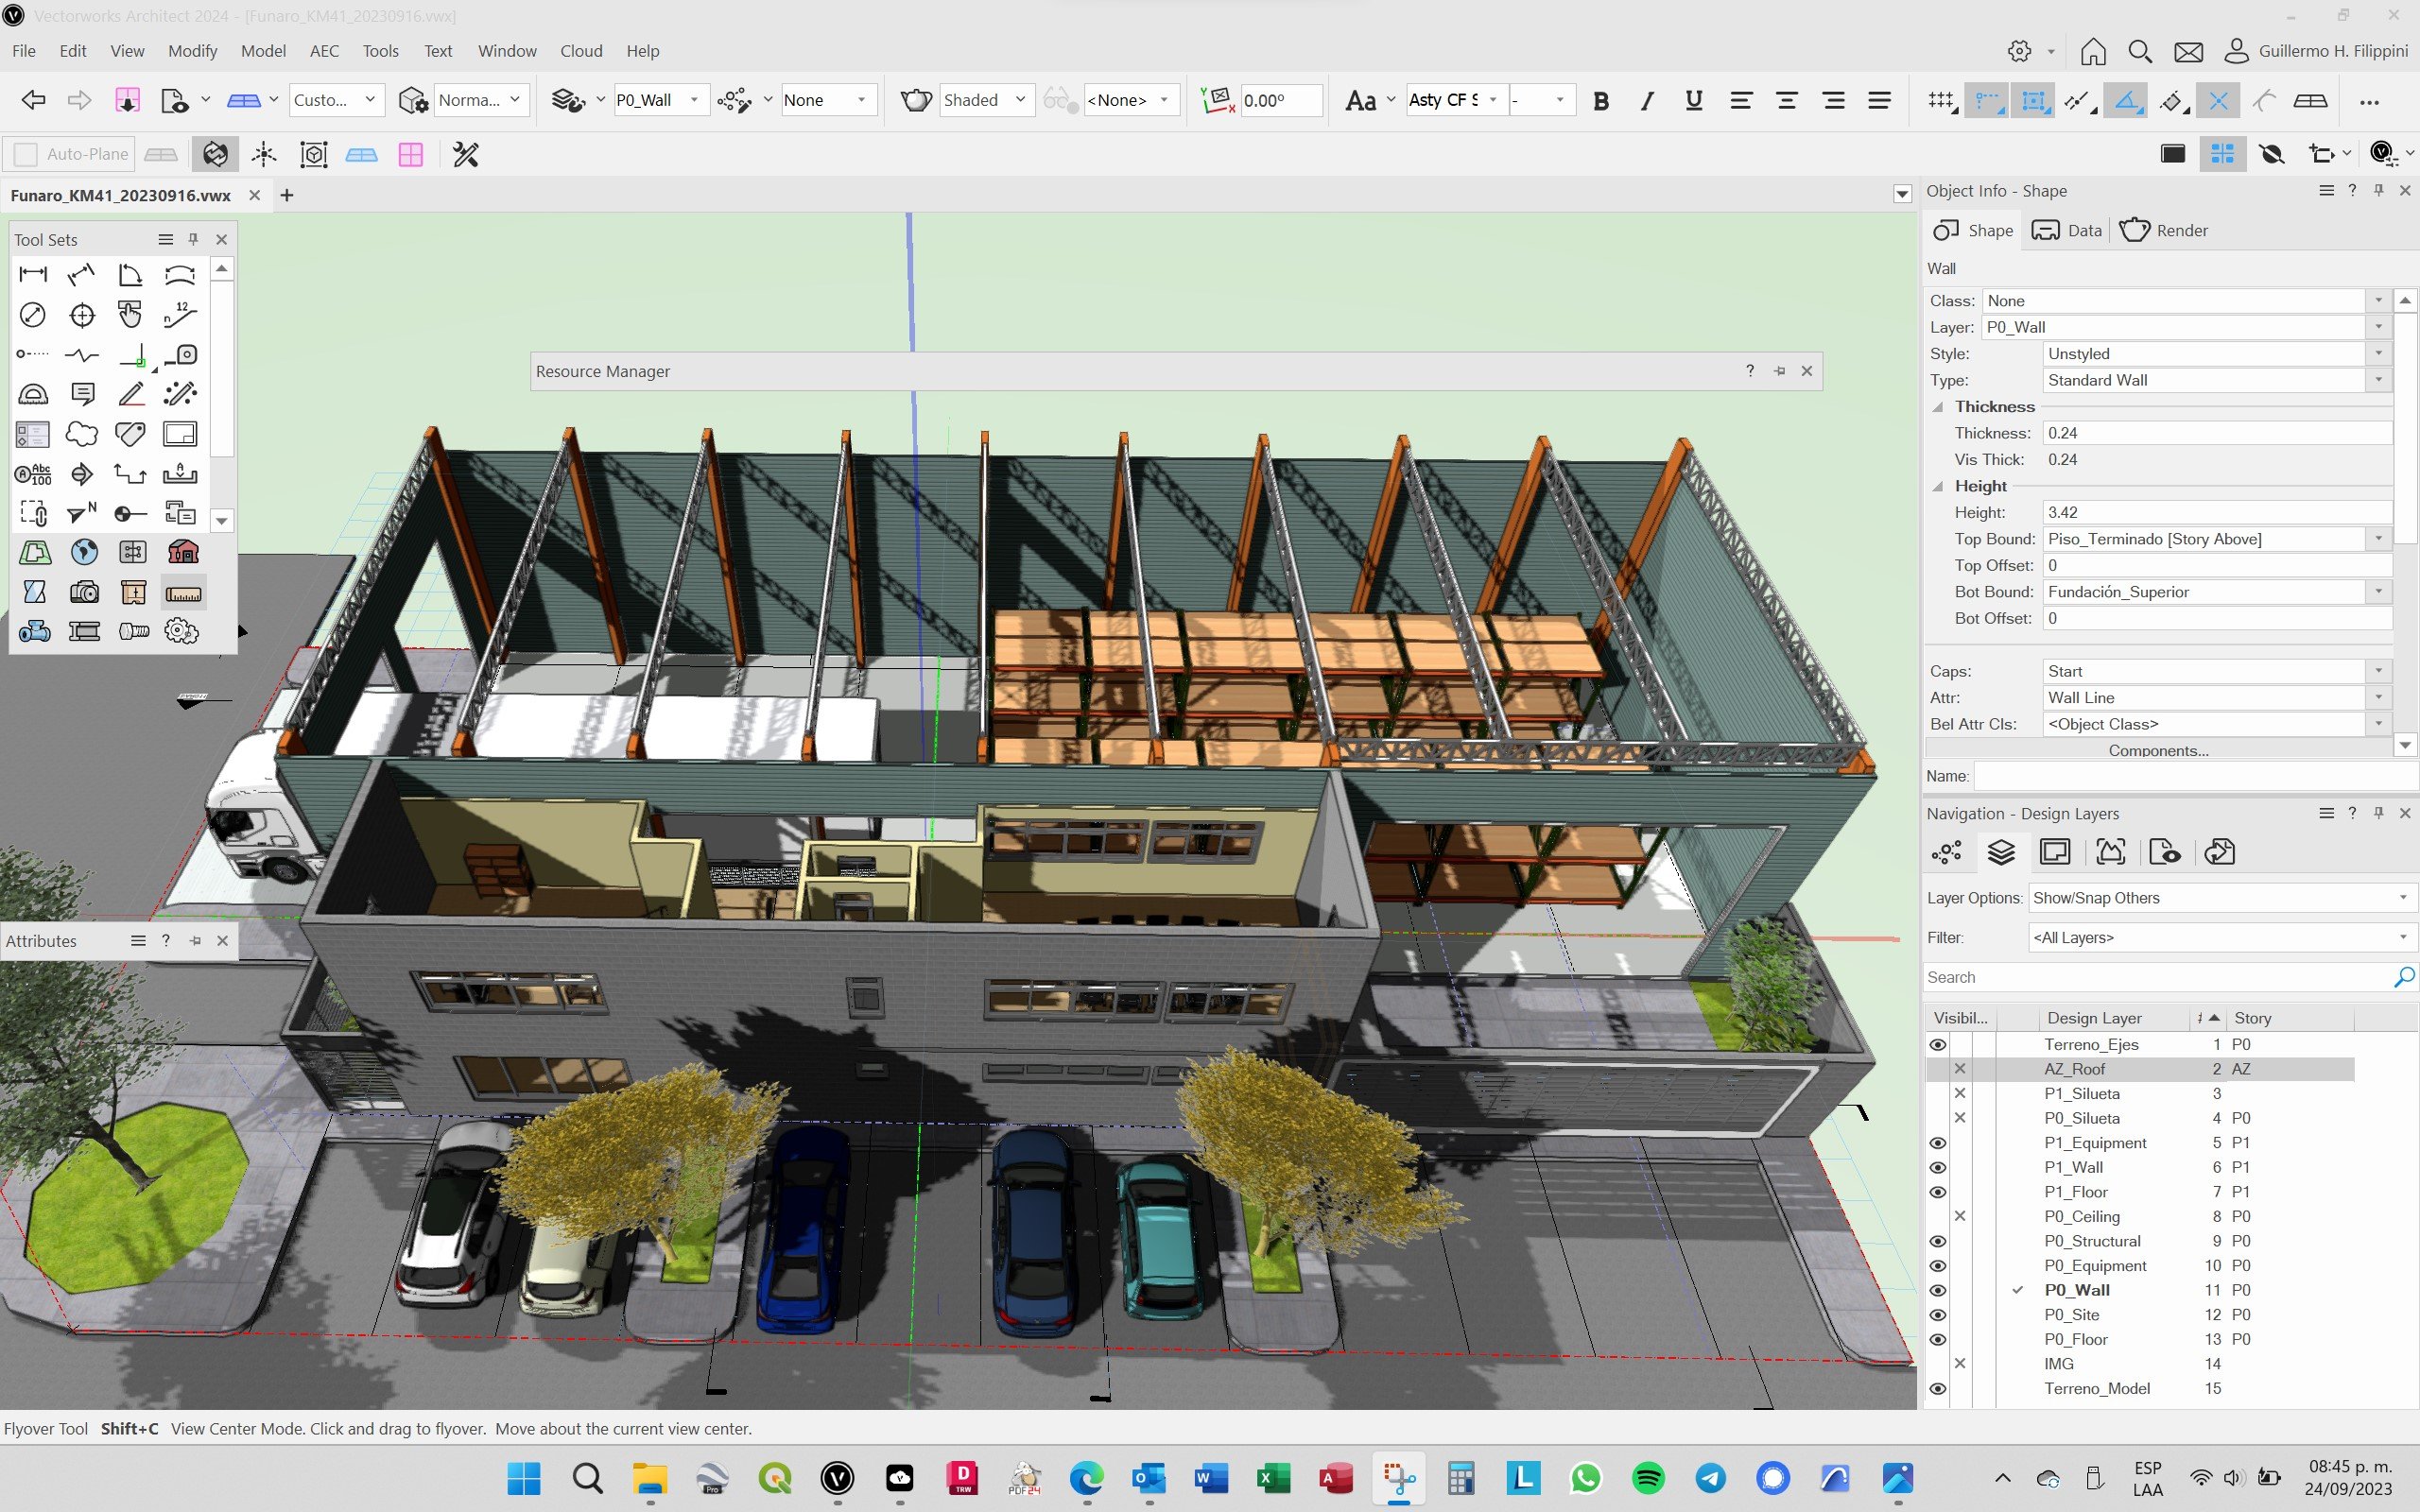2420x1512 pixels.
Task: Click the Visibility tool icon with crossed eye
Action: pos(2272,154)
